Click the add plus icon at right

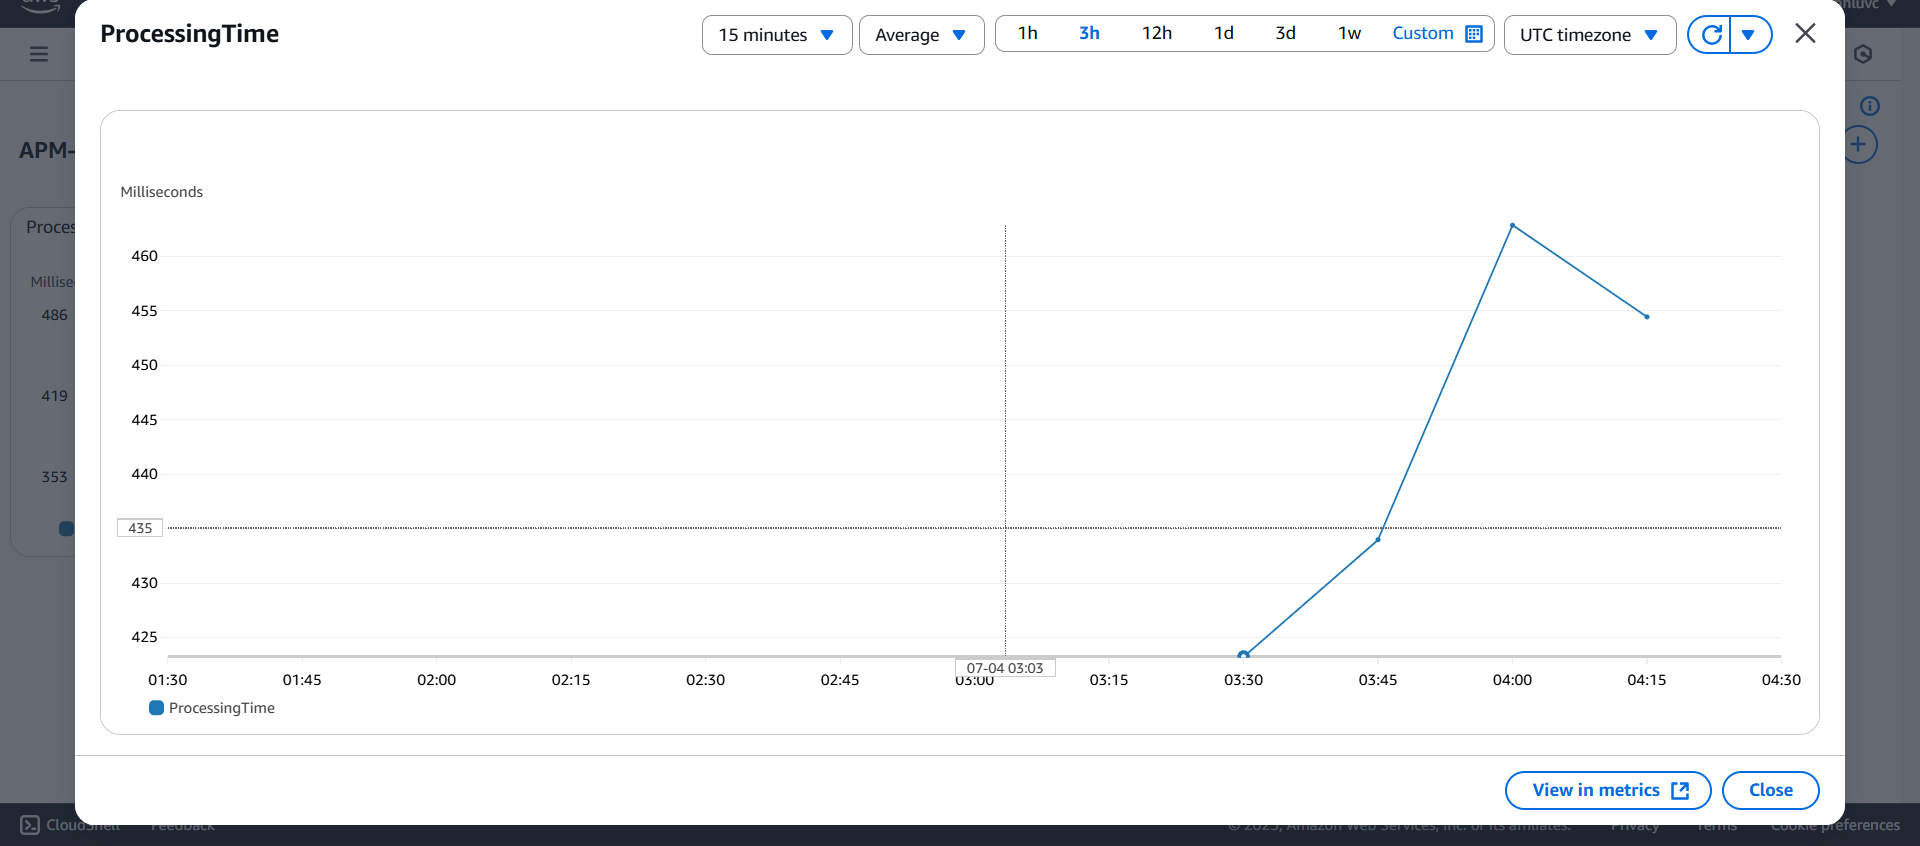(x=1858, y=145)
